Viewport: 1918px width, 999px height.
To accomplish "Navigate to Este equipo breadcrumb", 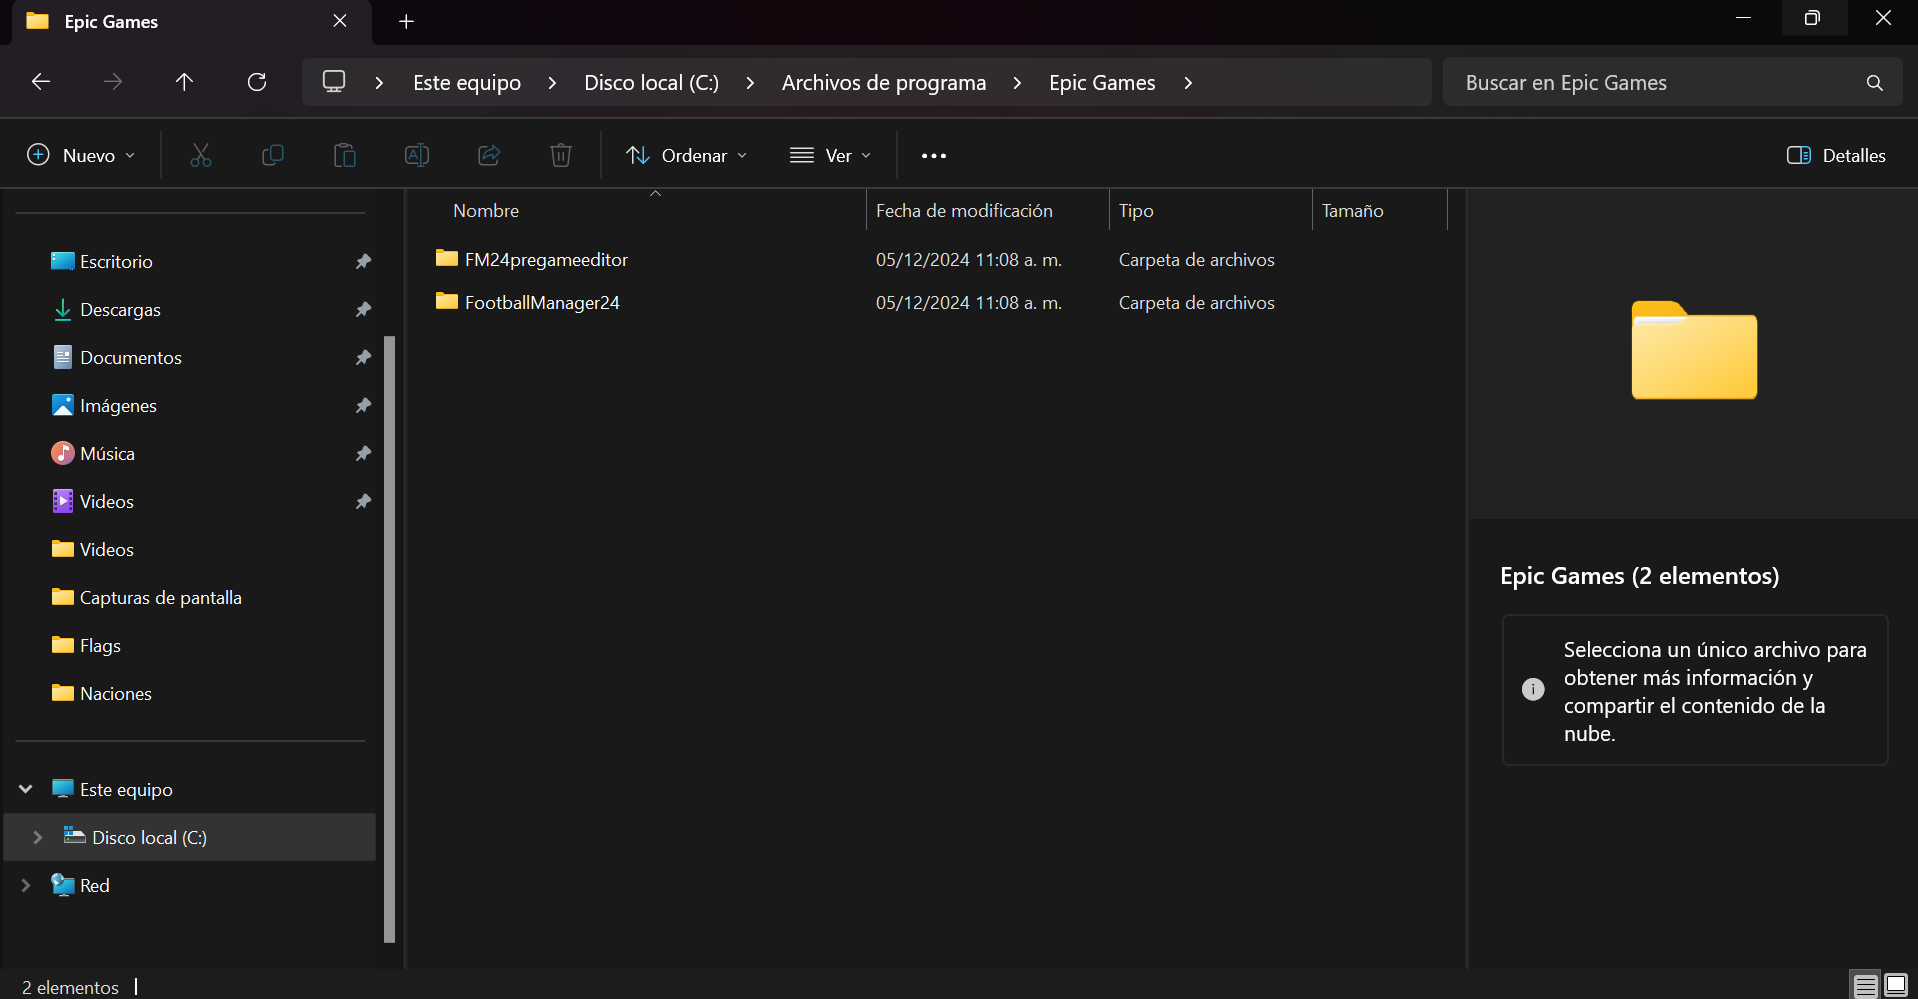I will coord(467,83).
